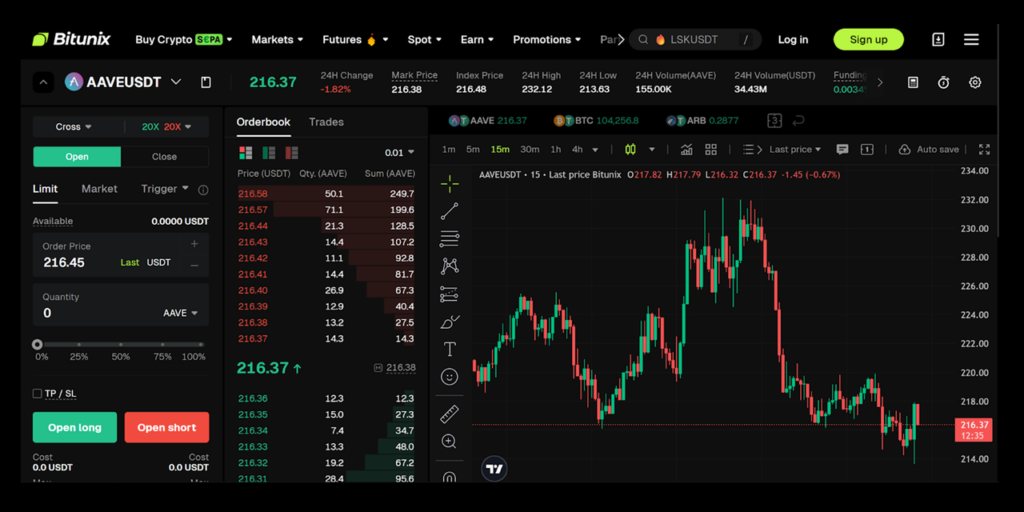Toggle chart fullscreen mode
The width and height of the screenshot is (1024, 512).
point(984,150)
